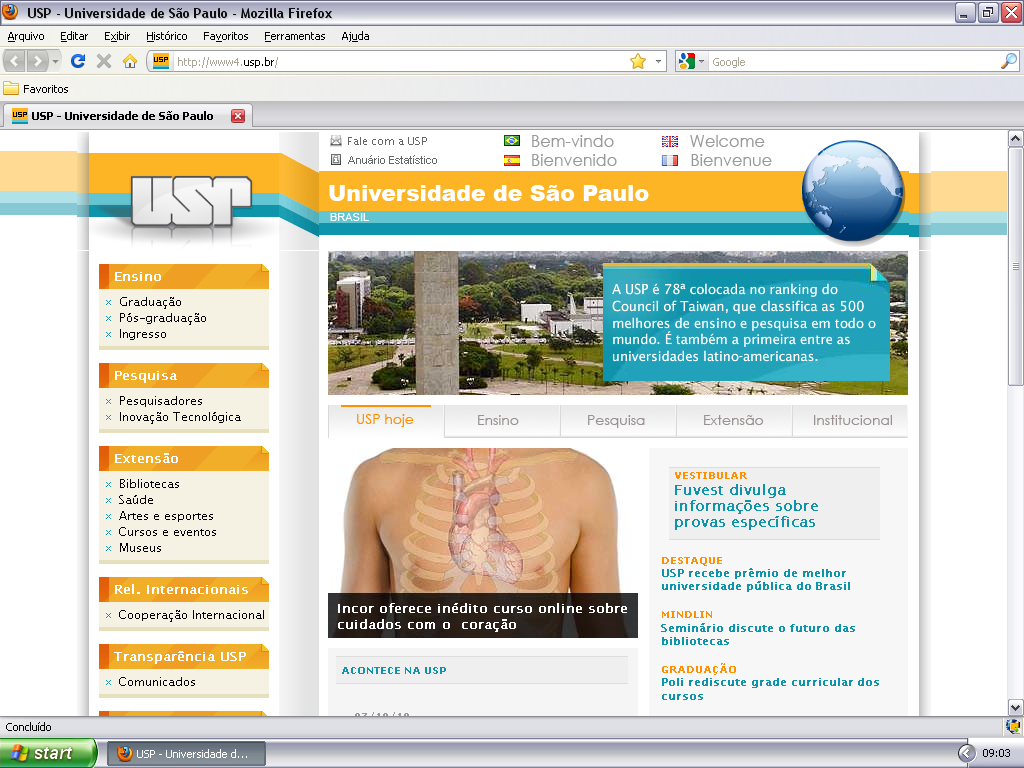
Task: Expand the address bar history dropdown
Action: 659,61
